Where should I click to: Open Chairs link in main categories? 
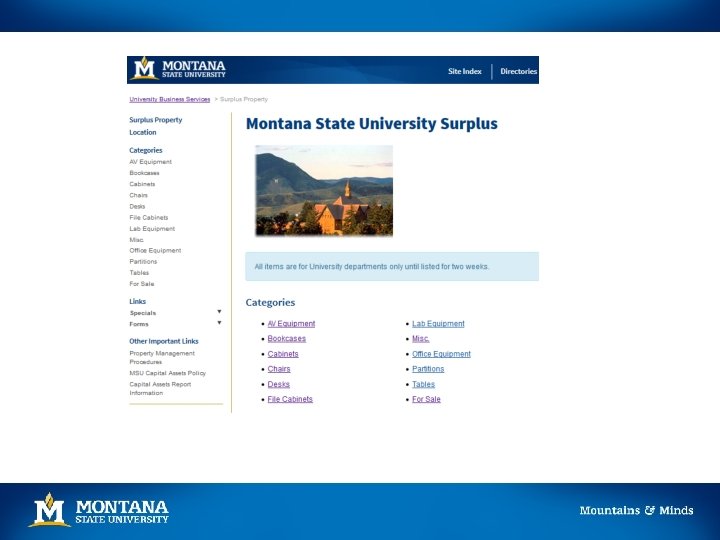279,369
